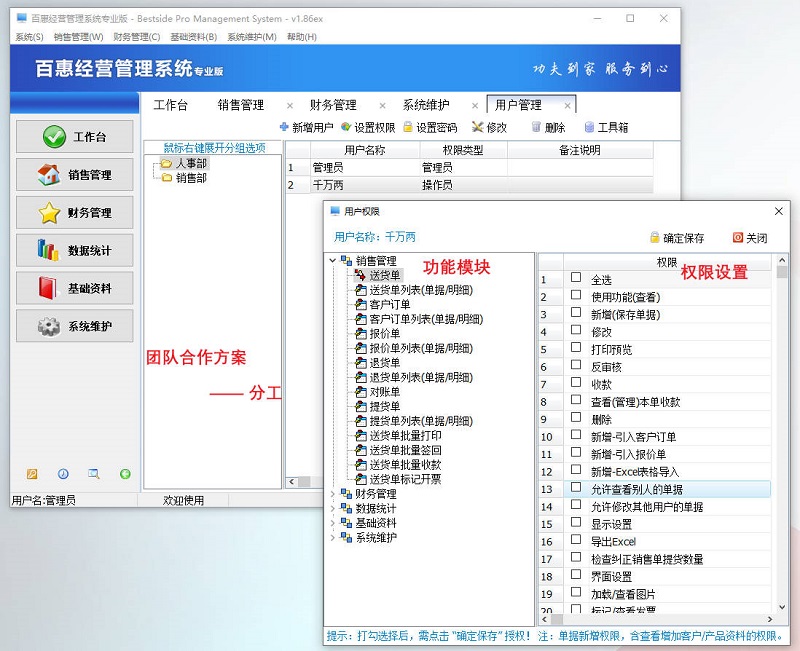The image size is (800, 651).
Task: Enable 允许查看别人的单据 checkbox
Action: coord(576,487)
